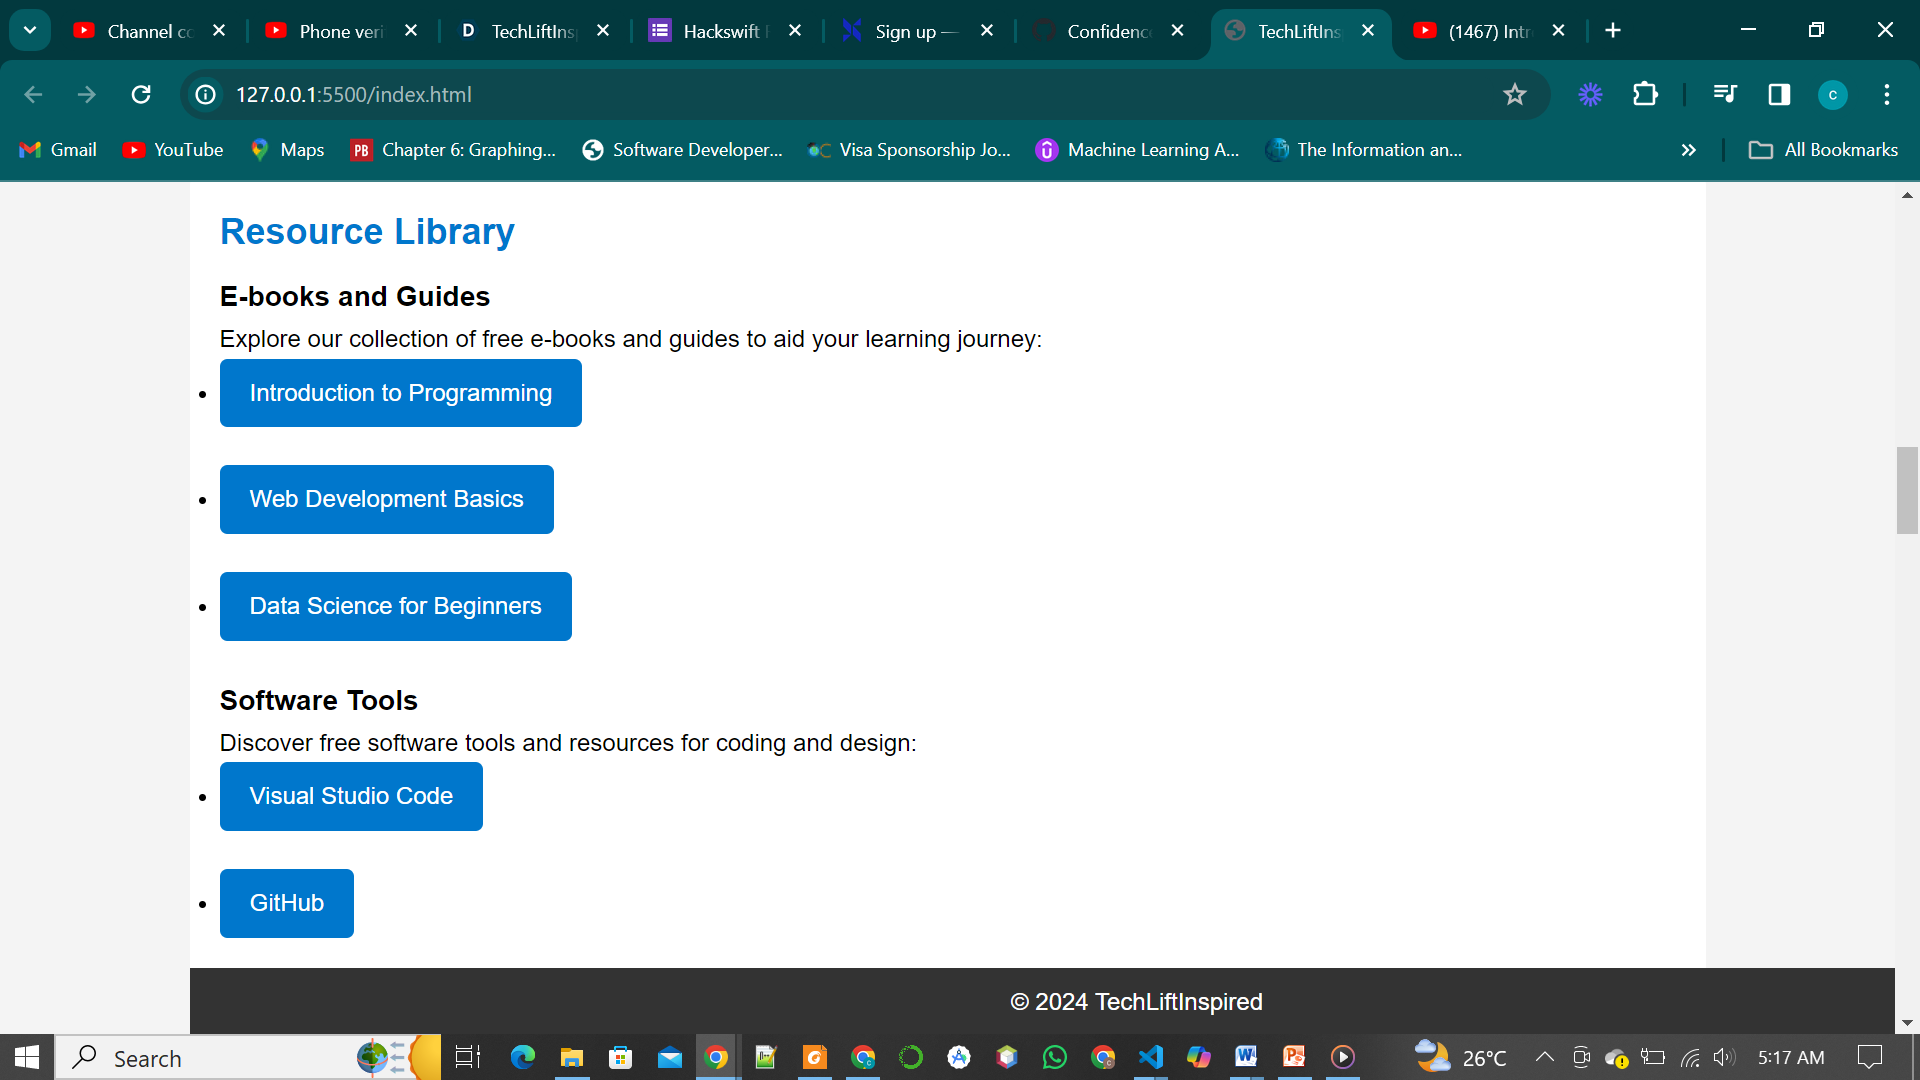Image resolution: width=1920 pixels, height=1080 pixels.
Task: View site information icon in address bar
Action: 206,94
